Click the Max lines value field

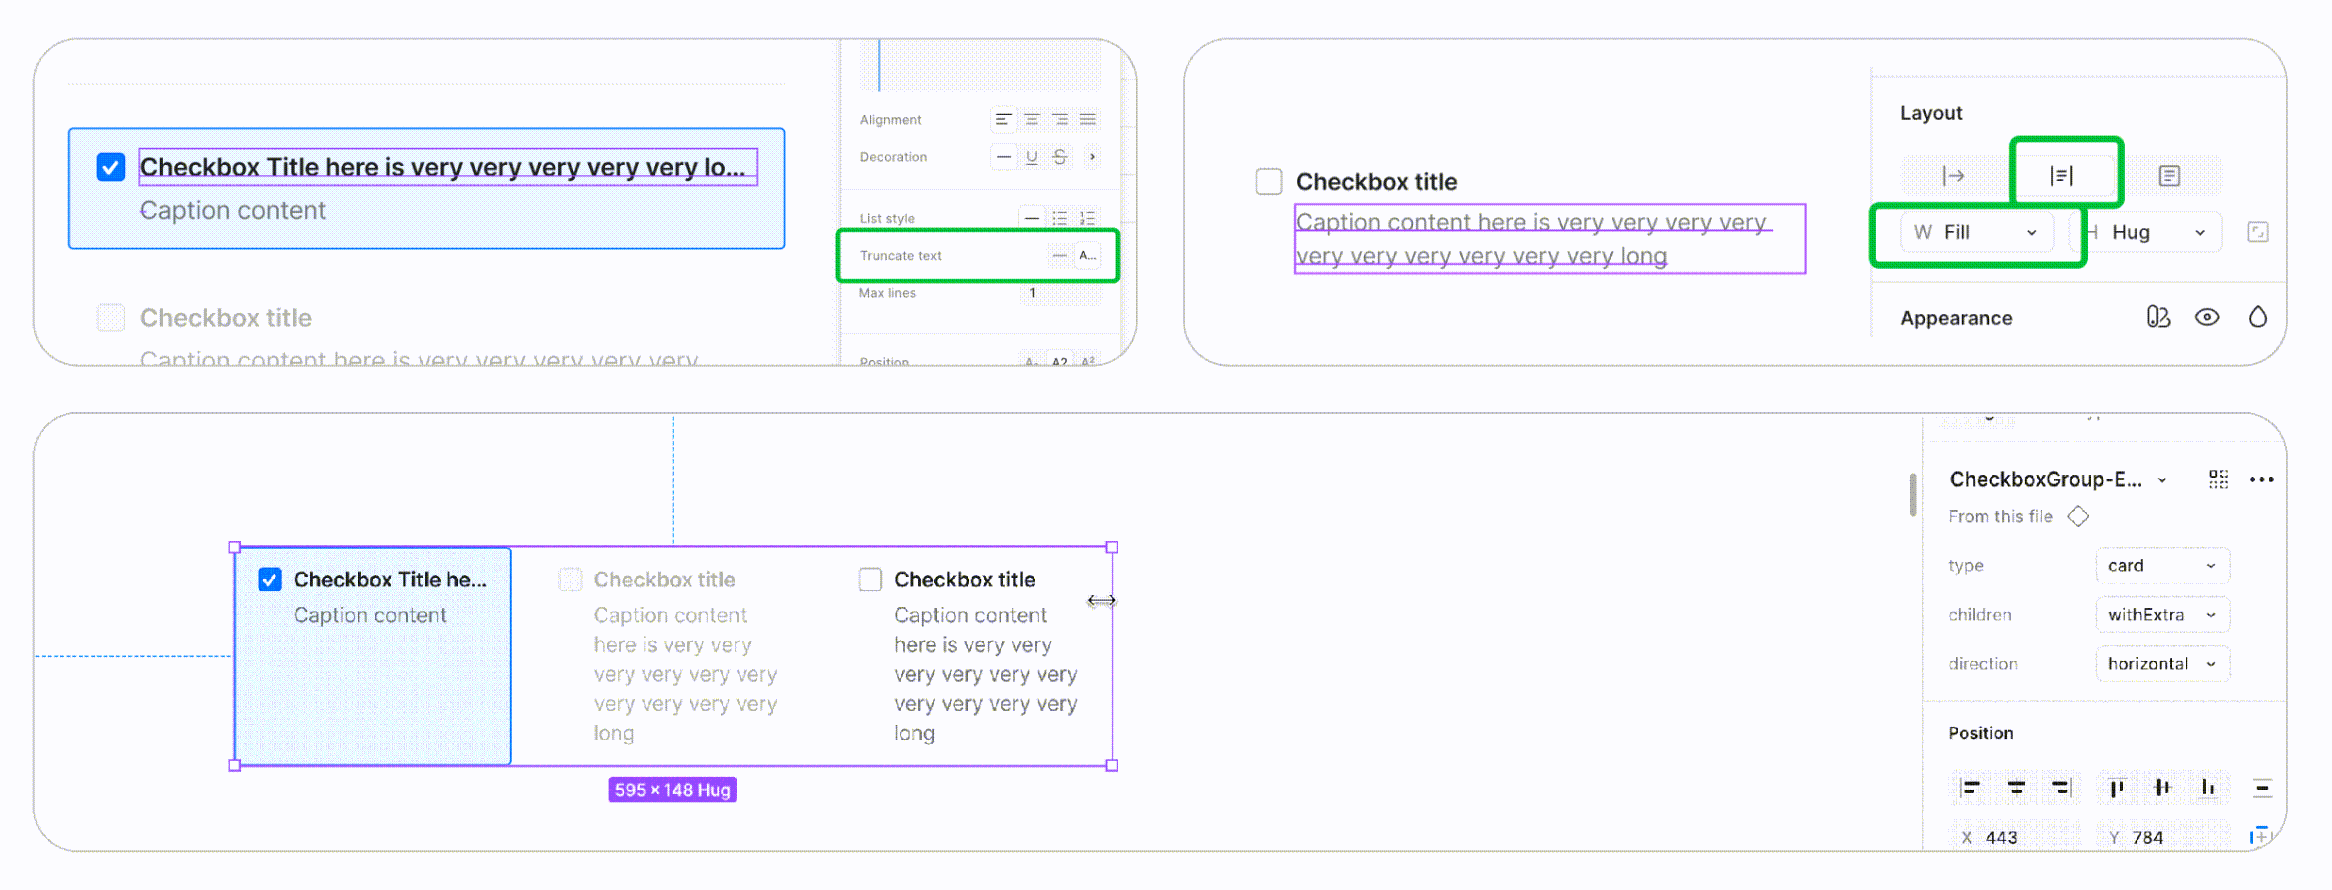pyautogui.click(x=1060, y=294)
